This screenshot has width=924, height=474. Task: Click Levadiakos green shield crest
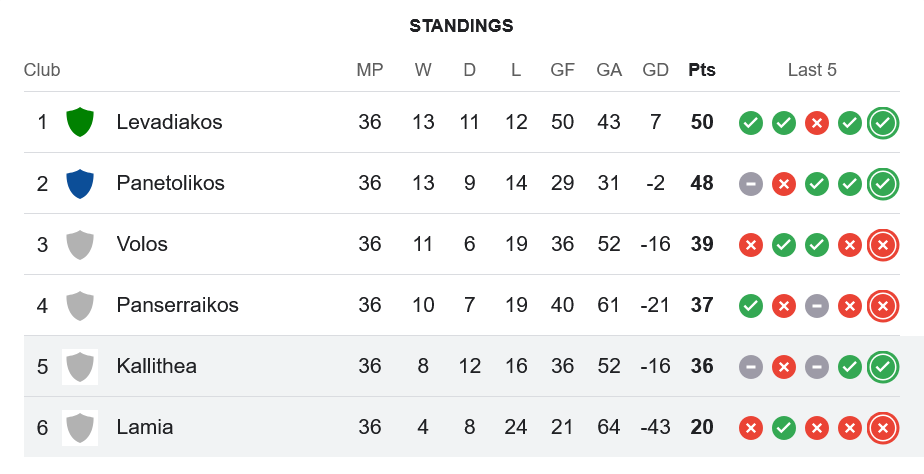pyautogui.click(x=80, y=123)
